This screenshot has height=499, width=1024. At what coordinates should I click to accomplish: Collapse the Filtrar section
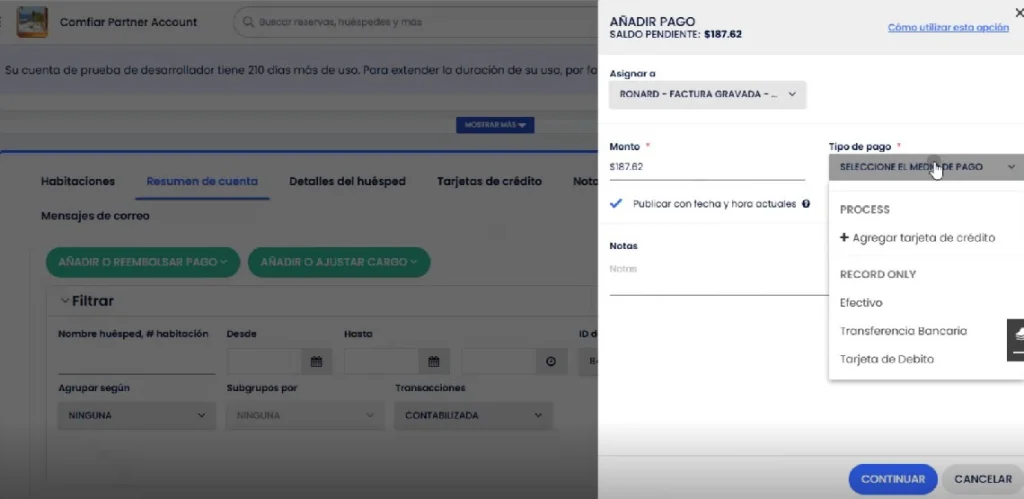point(65,300)
